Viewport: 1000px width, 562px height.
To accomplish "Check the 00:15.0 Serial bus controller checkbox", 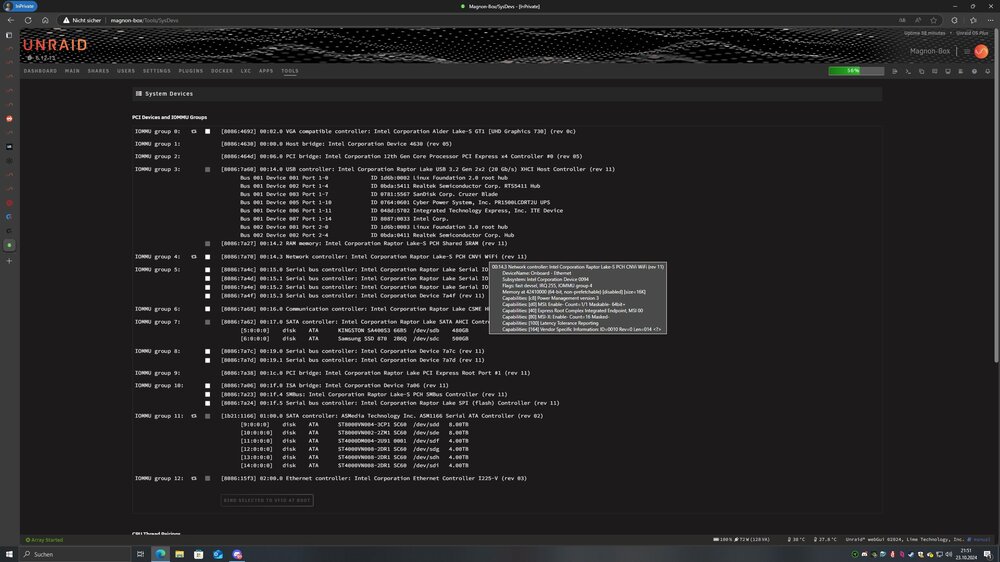I will (x=207, y=270).
